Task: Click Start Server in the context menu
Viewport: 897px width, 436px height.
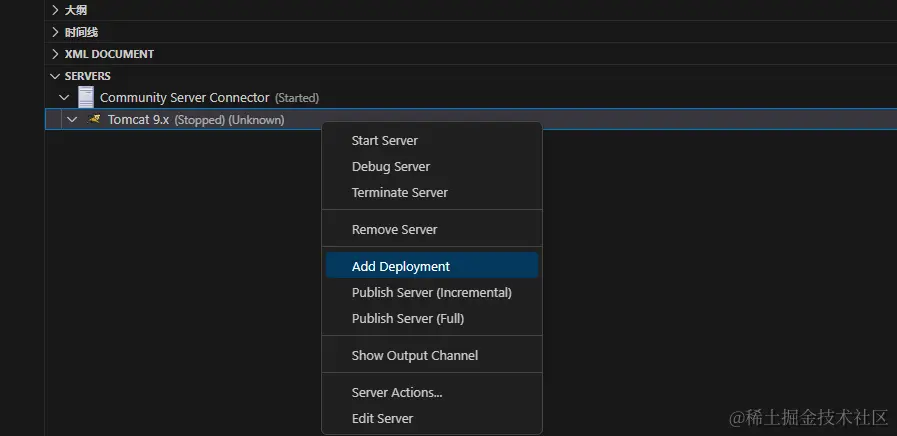Action: point(432,141)
